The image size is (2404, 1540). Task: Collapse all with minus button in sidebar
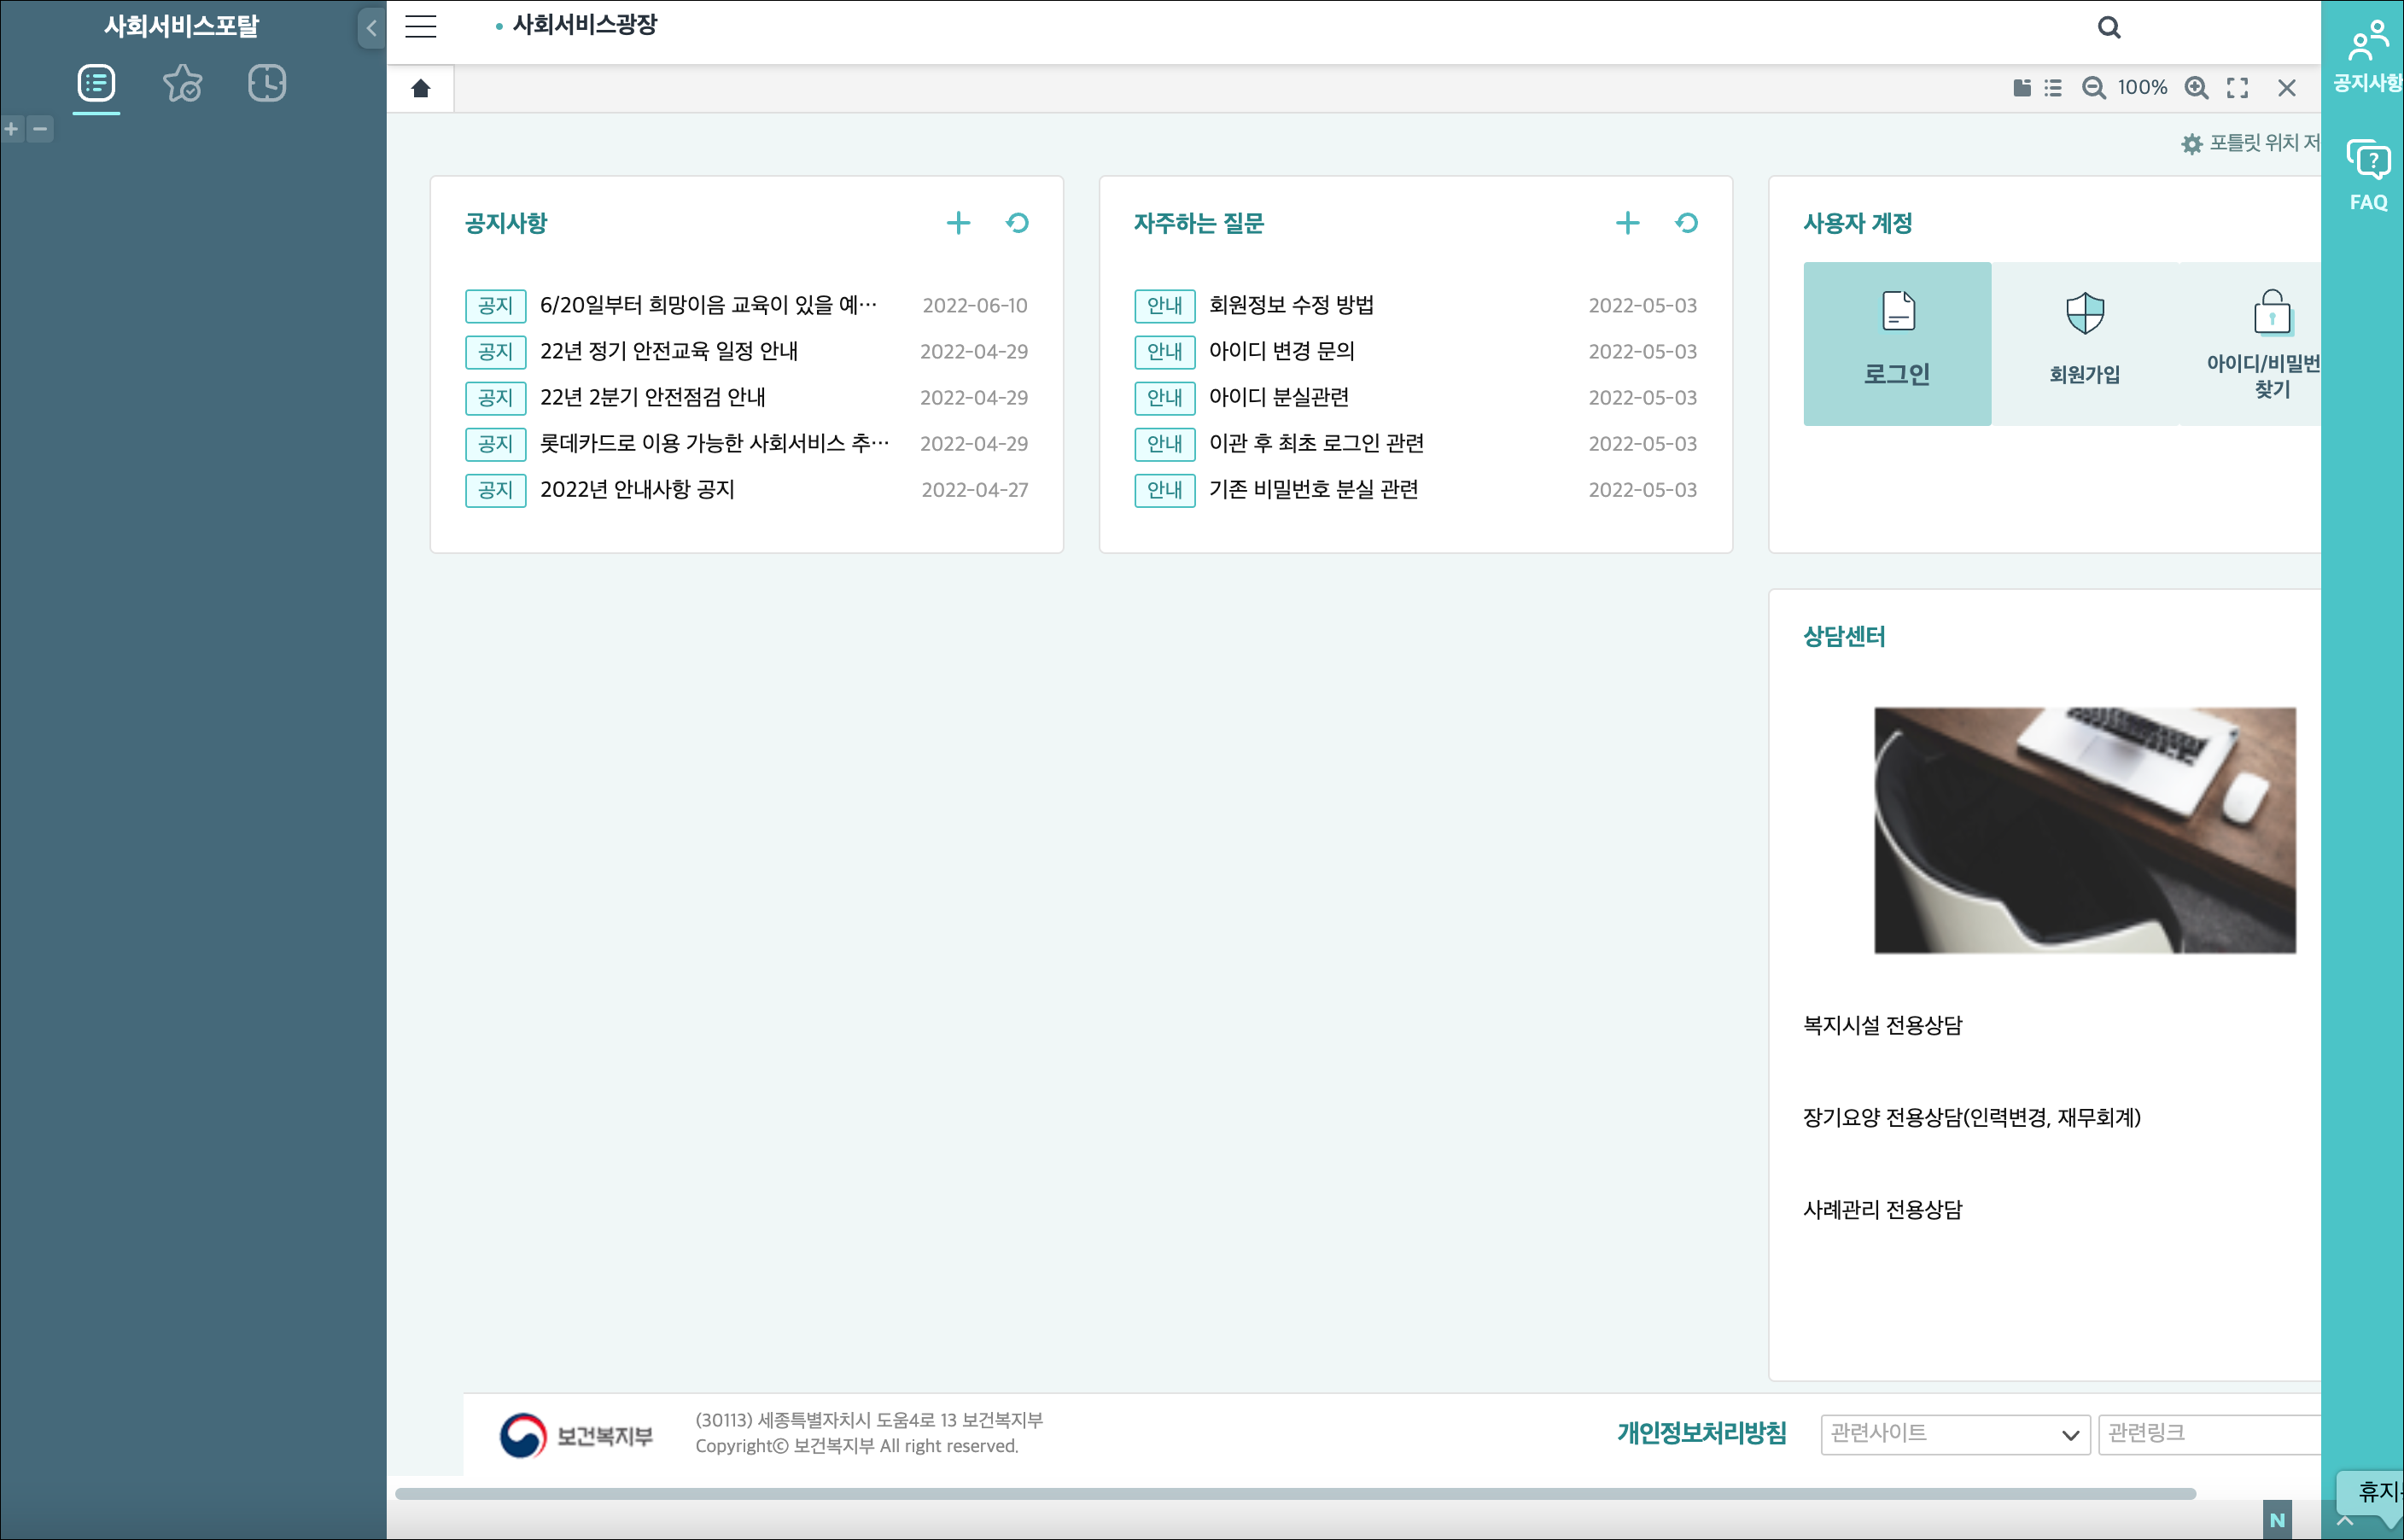pyautogui.click(x=40, y=129)
